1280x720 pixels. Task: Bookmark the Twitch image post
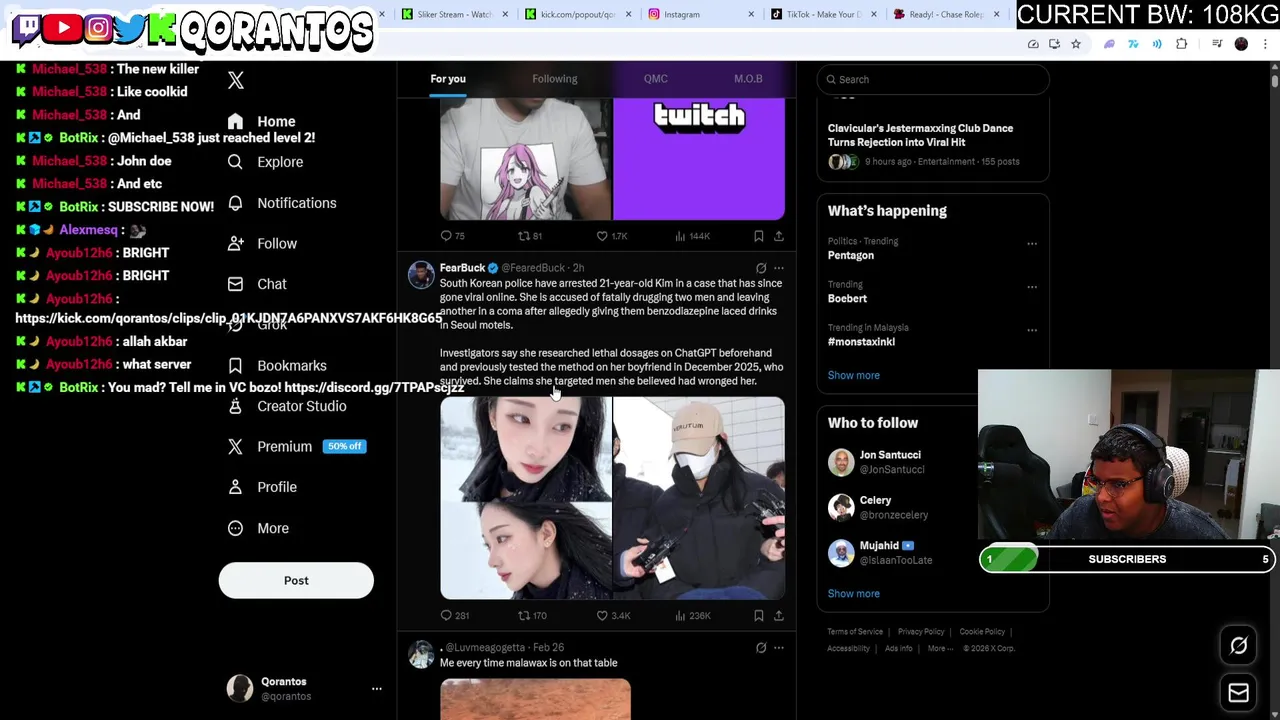click(759, 236)
